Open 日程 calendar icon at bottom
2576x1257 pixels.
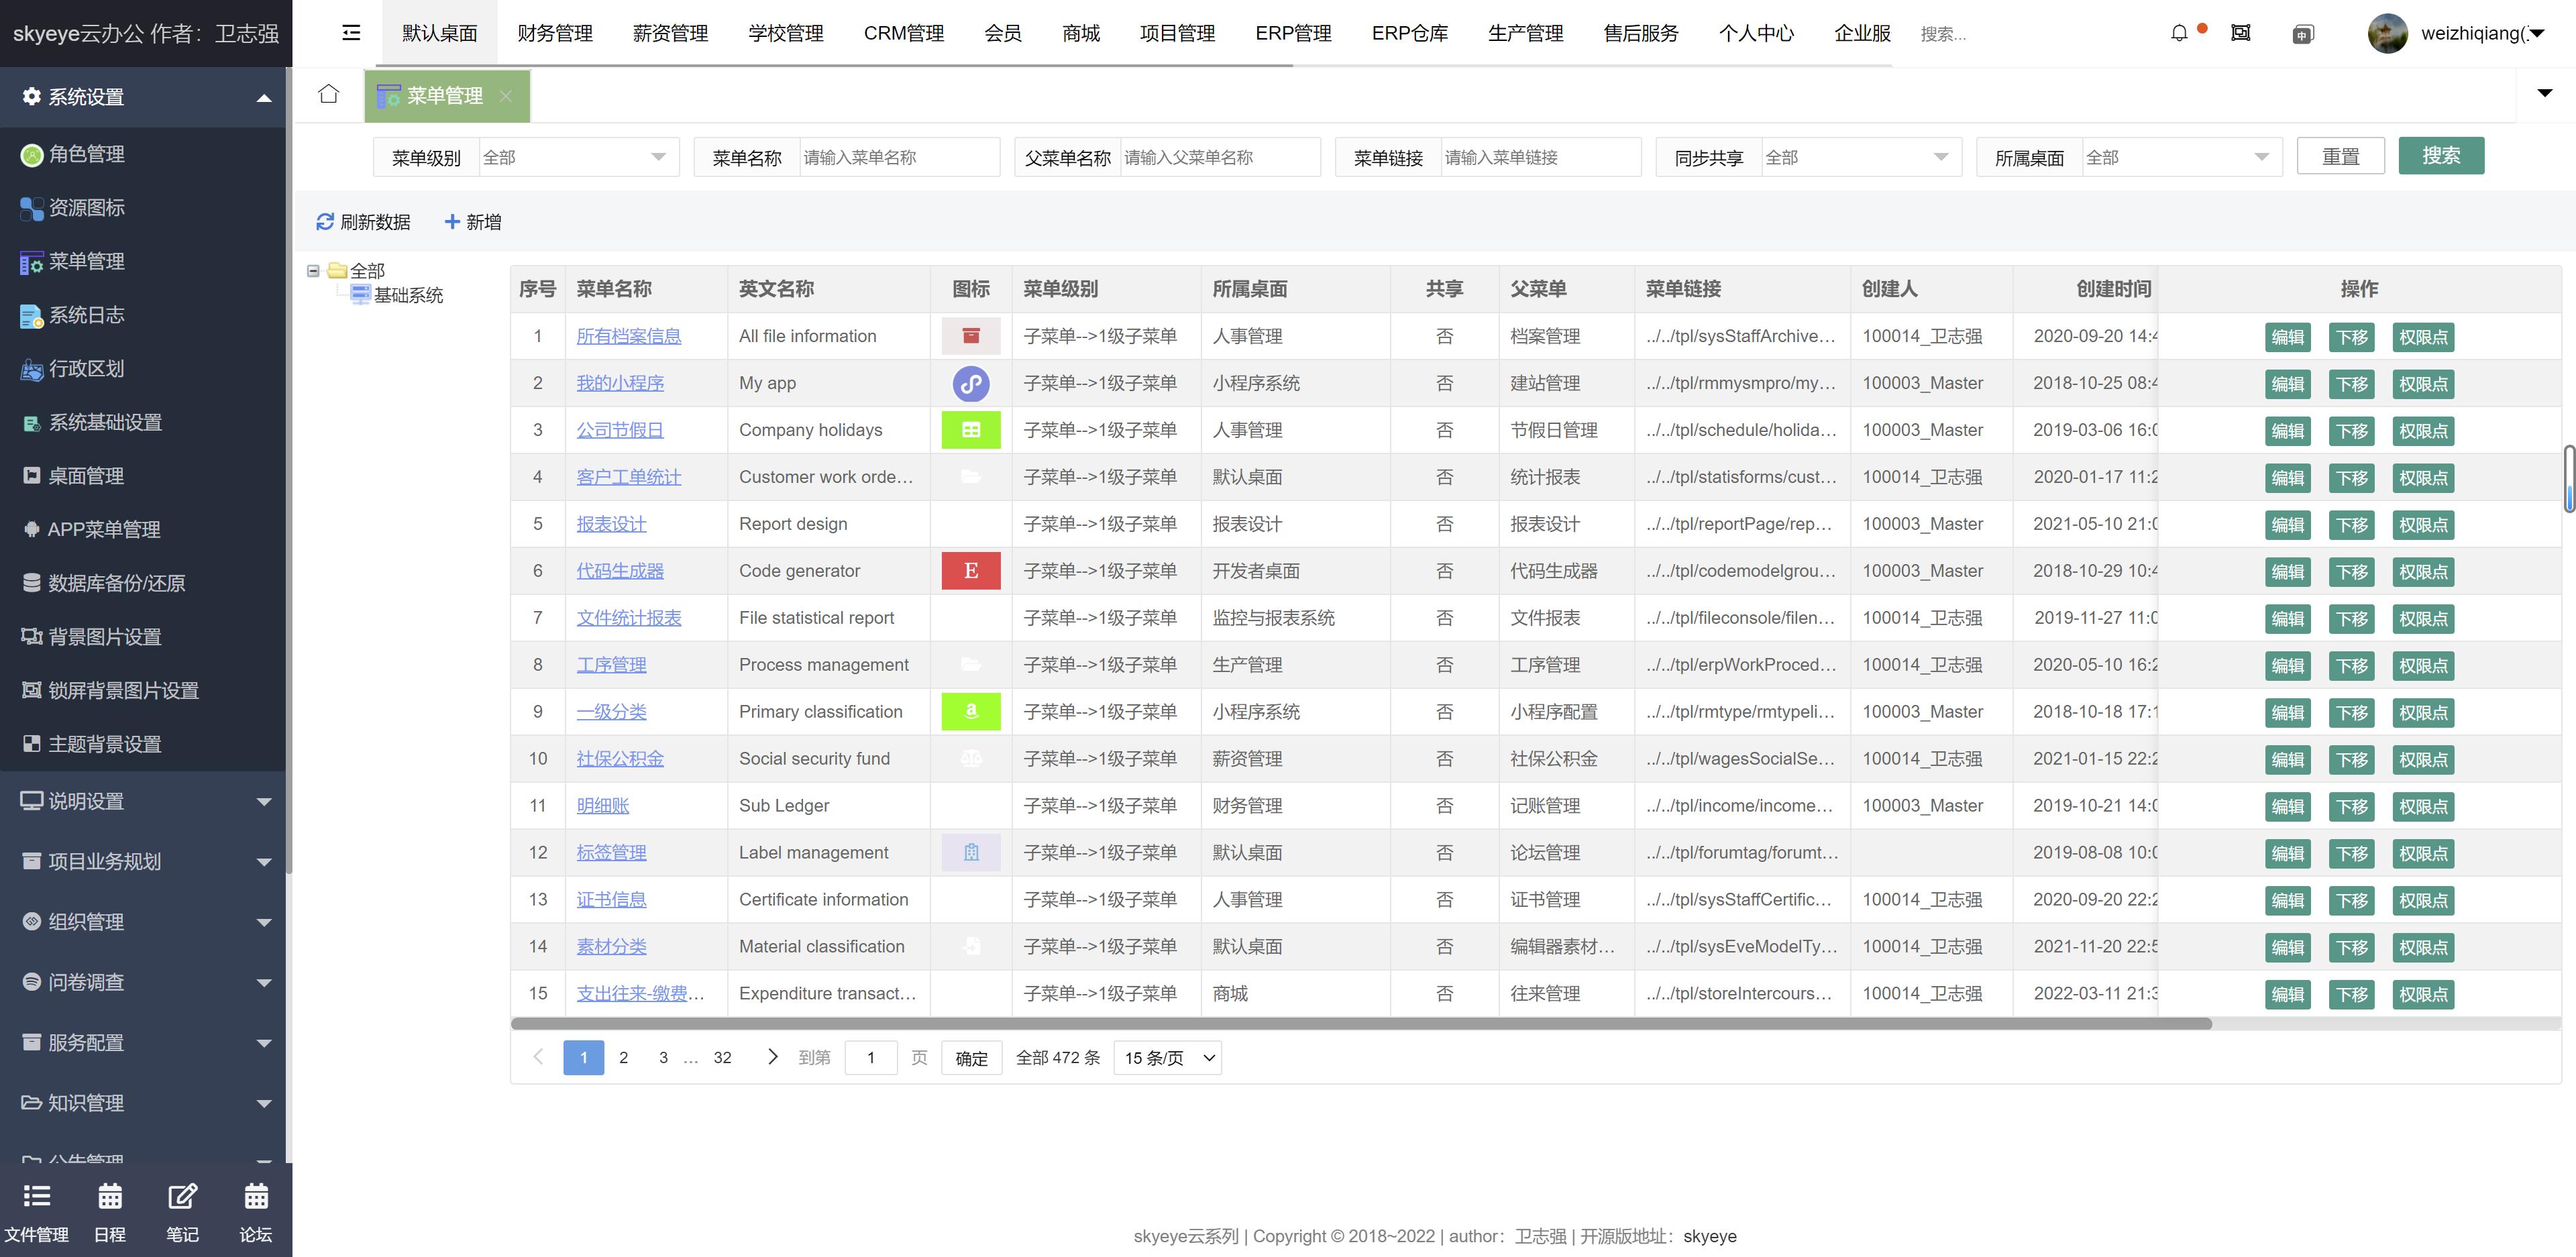[x=110, y=1197]
